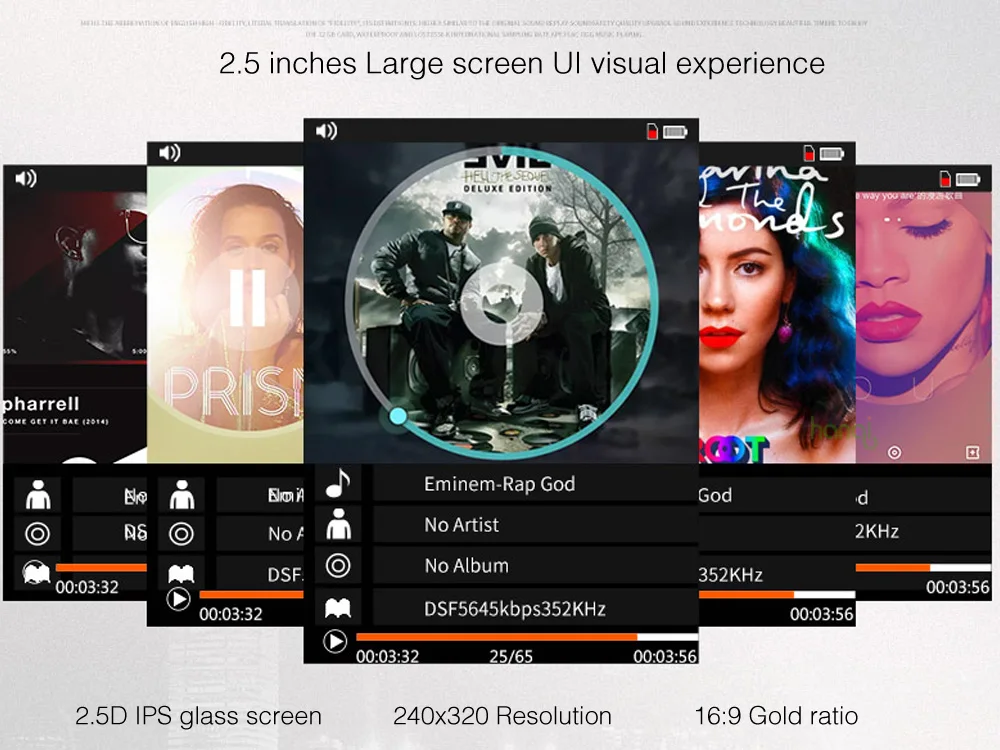Tap the SD card icon on the Marina screen
This screenshot has height=750, width=1000.
(809, 153)
